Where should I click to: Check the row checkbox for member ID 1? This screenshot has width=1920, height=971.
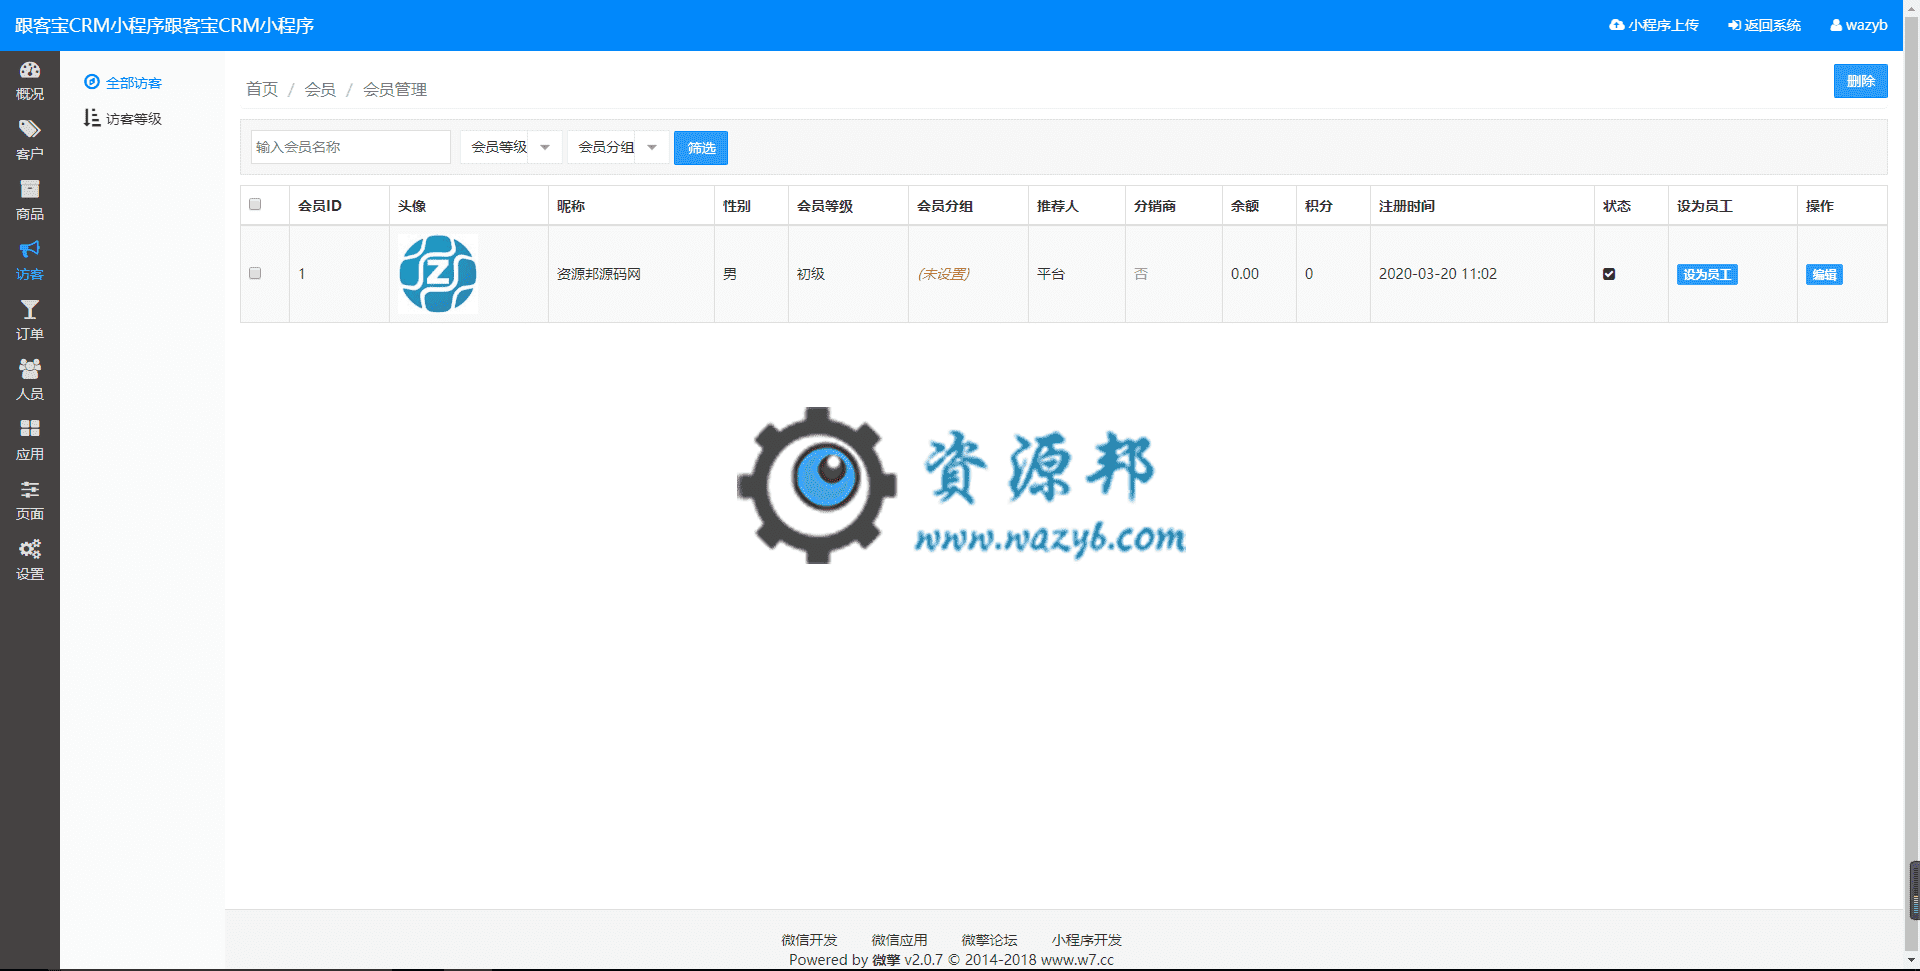click(255, 273)
